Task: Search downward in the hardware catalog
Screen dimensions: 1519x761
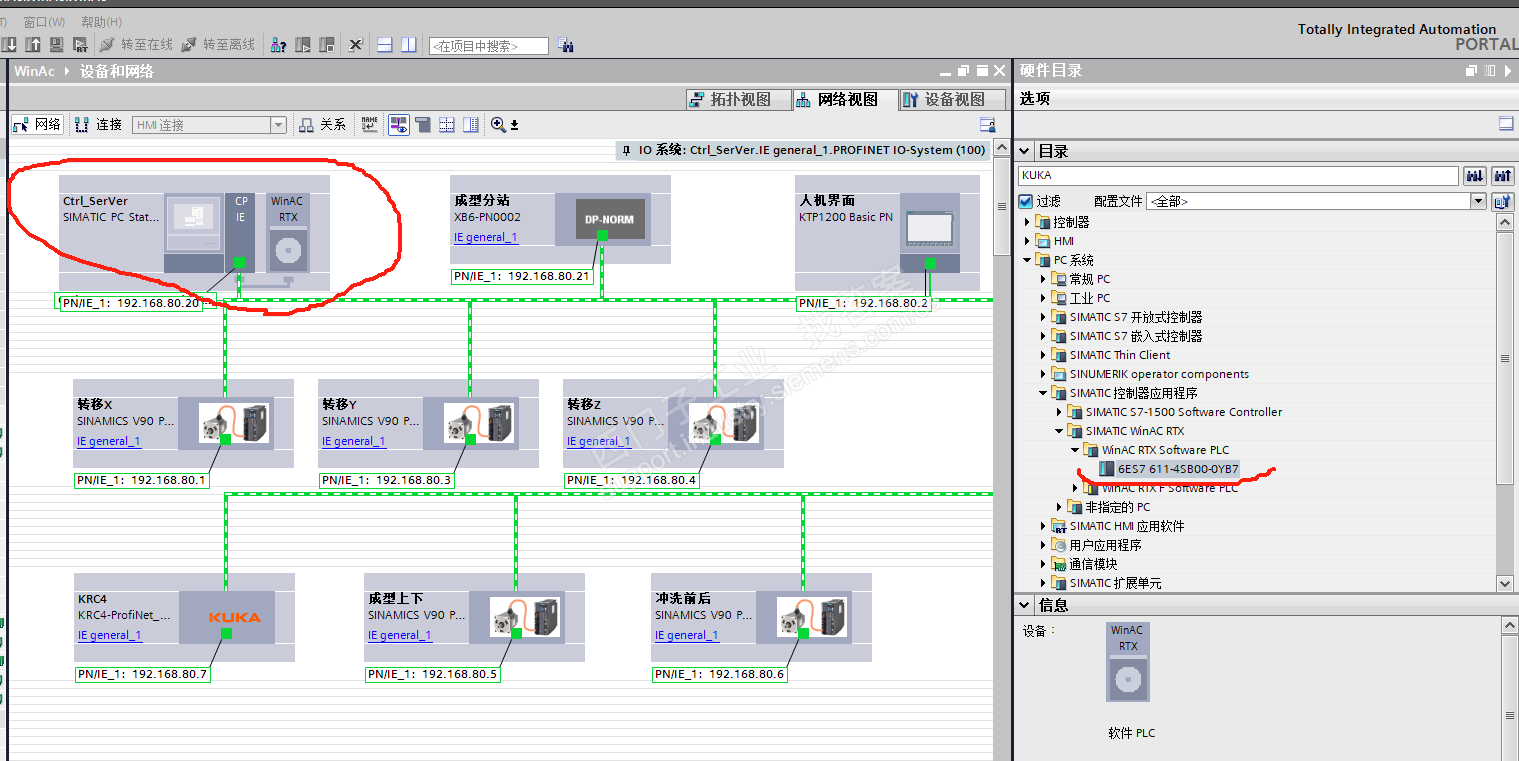Action: (x=1475, y=176)
